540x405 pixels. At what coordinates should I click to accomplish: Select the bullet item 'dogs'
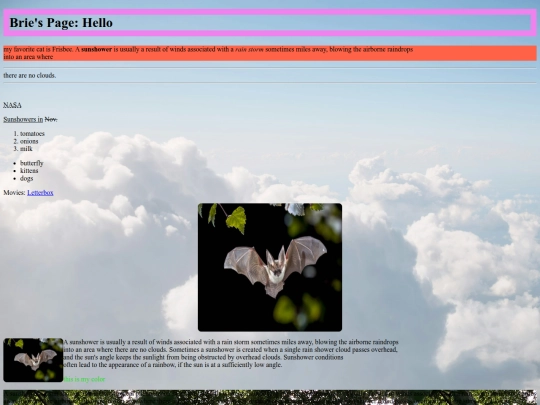coord(27,178)
